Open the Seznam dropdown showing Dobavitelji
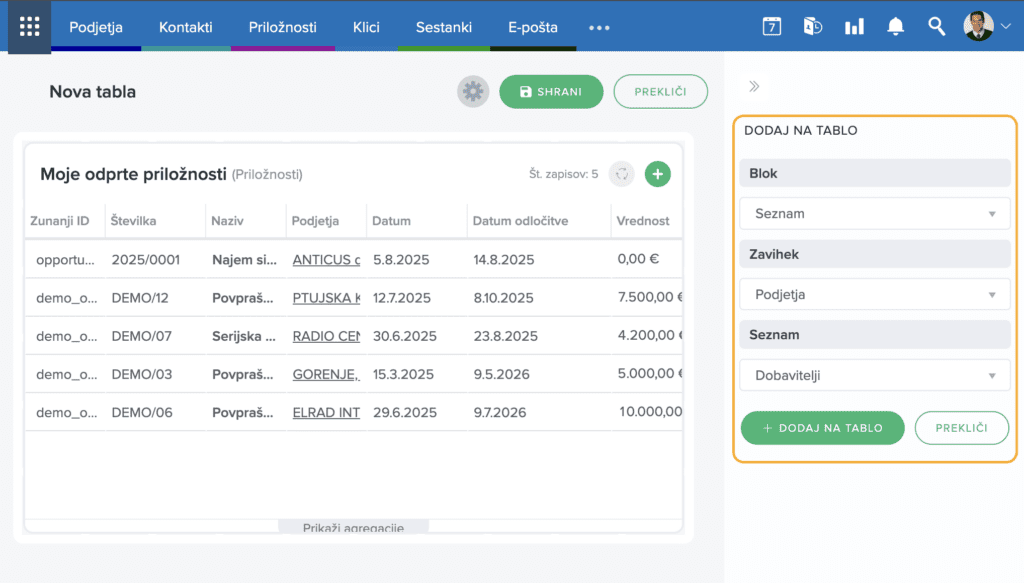This screenshot has height=583, width=1024. pos(875,376)
